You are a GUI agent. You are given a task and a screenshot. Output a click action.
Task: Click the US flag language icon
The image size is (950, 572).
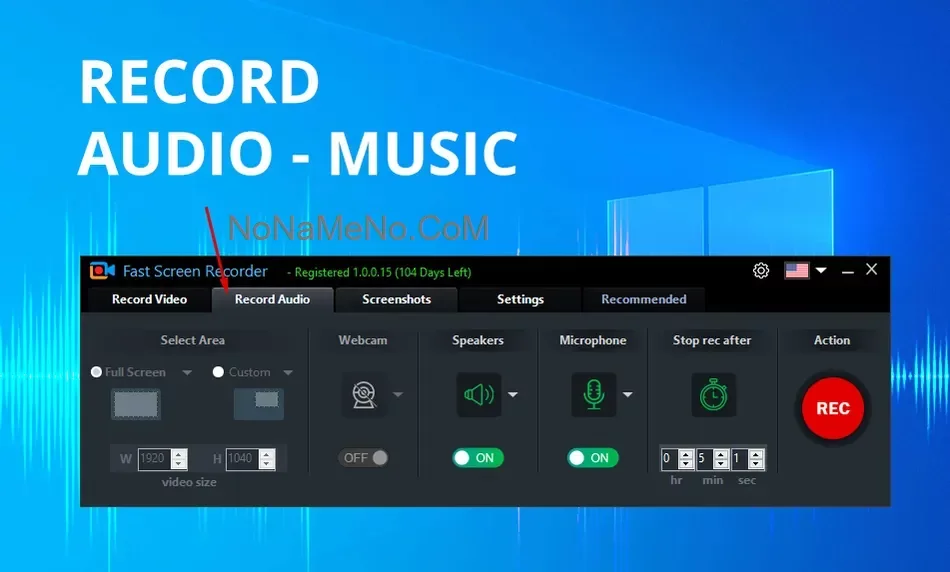coord(797,270)
